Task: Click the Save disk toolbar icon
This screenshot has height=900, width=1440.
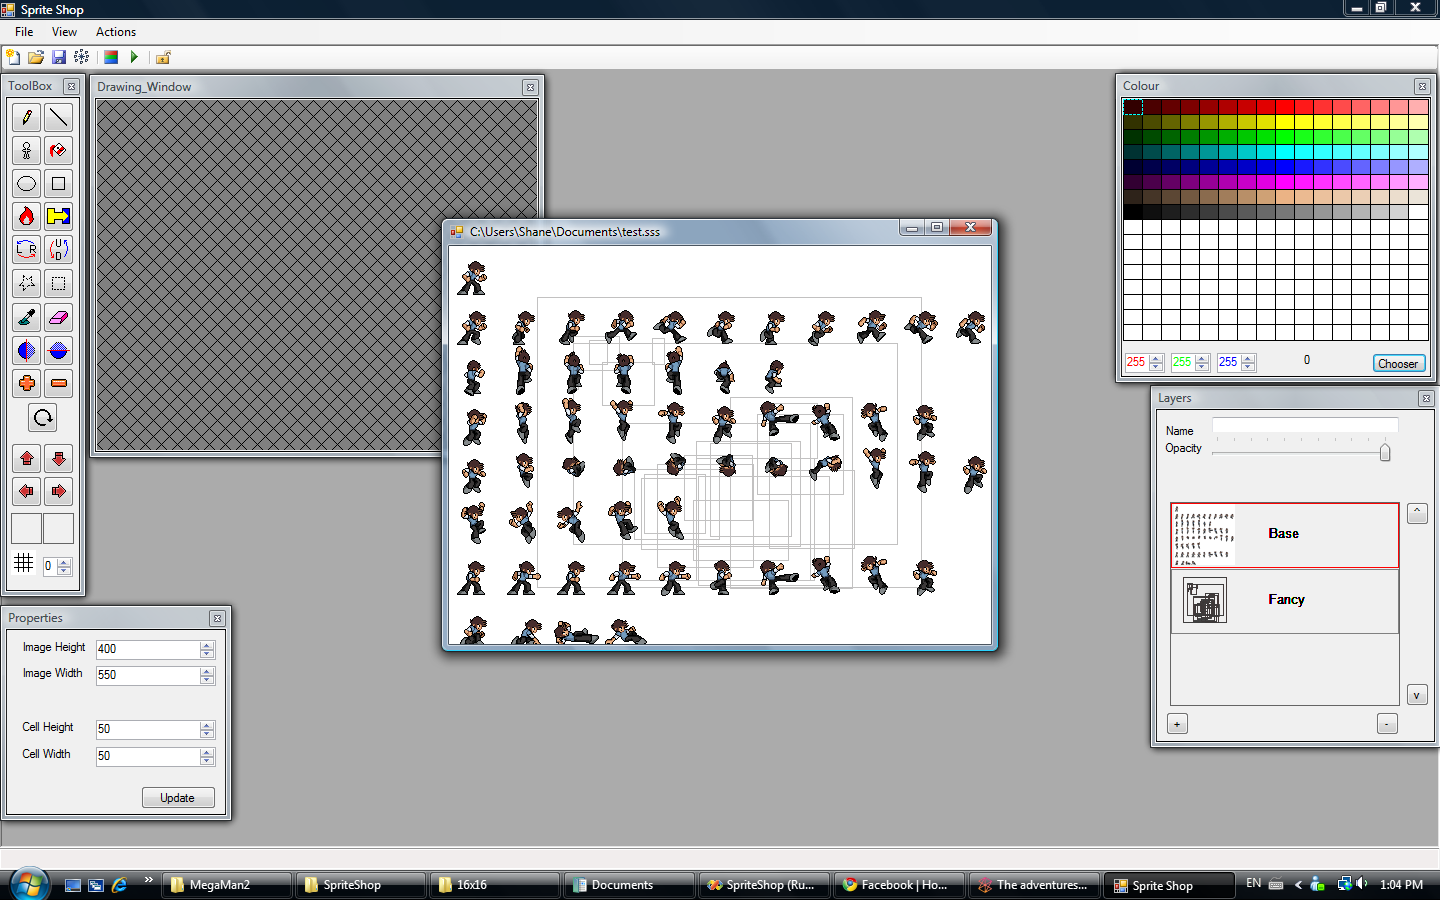Action: point(59,57)
